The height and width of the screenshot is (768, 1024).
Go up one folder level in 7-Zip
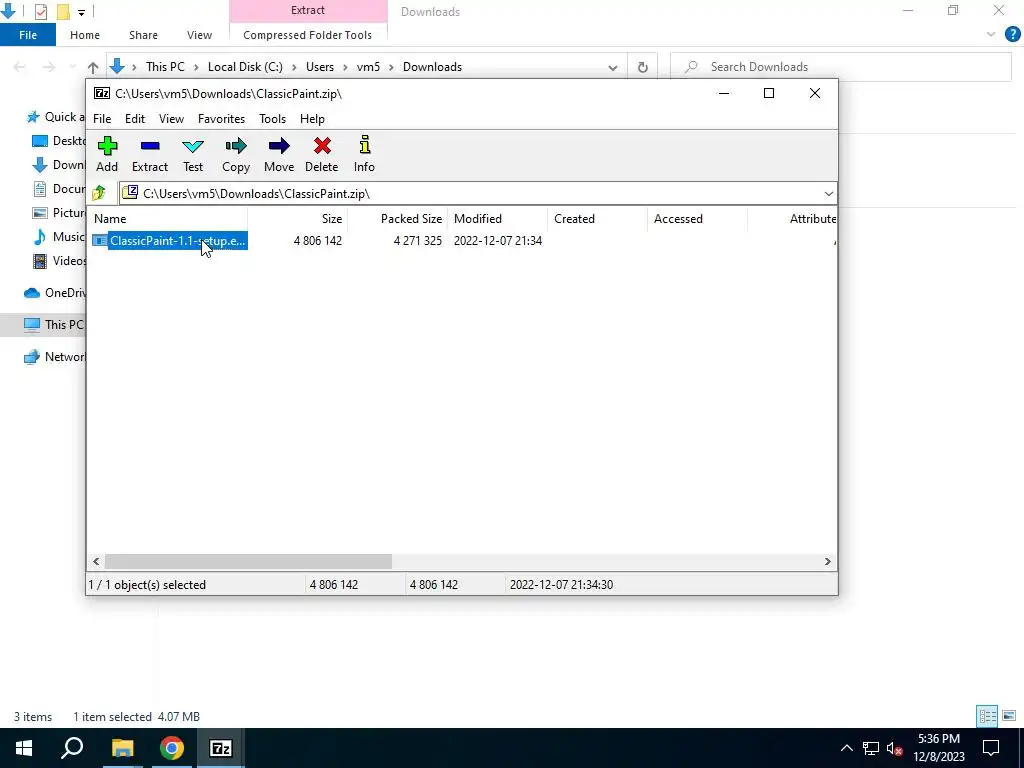tap(99, 193)
